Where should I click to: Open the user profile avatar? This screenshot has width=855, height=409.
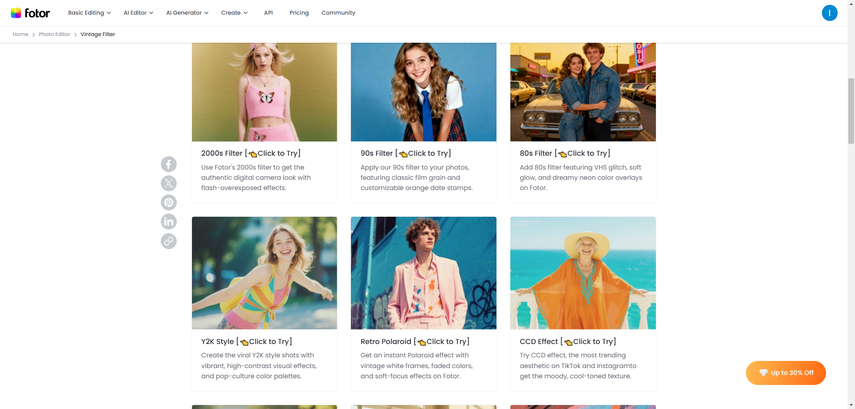click(x=829, y=13)
